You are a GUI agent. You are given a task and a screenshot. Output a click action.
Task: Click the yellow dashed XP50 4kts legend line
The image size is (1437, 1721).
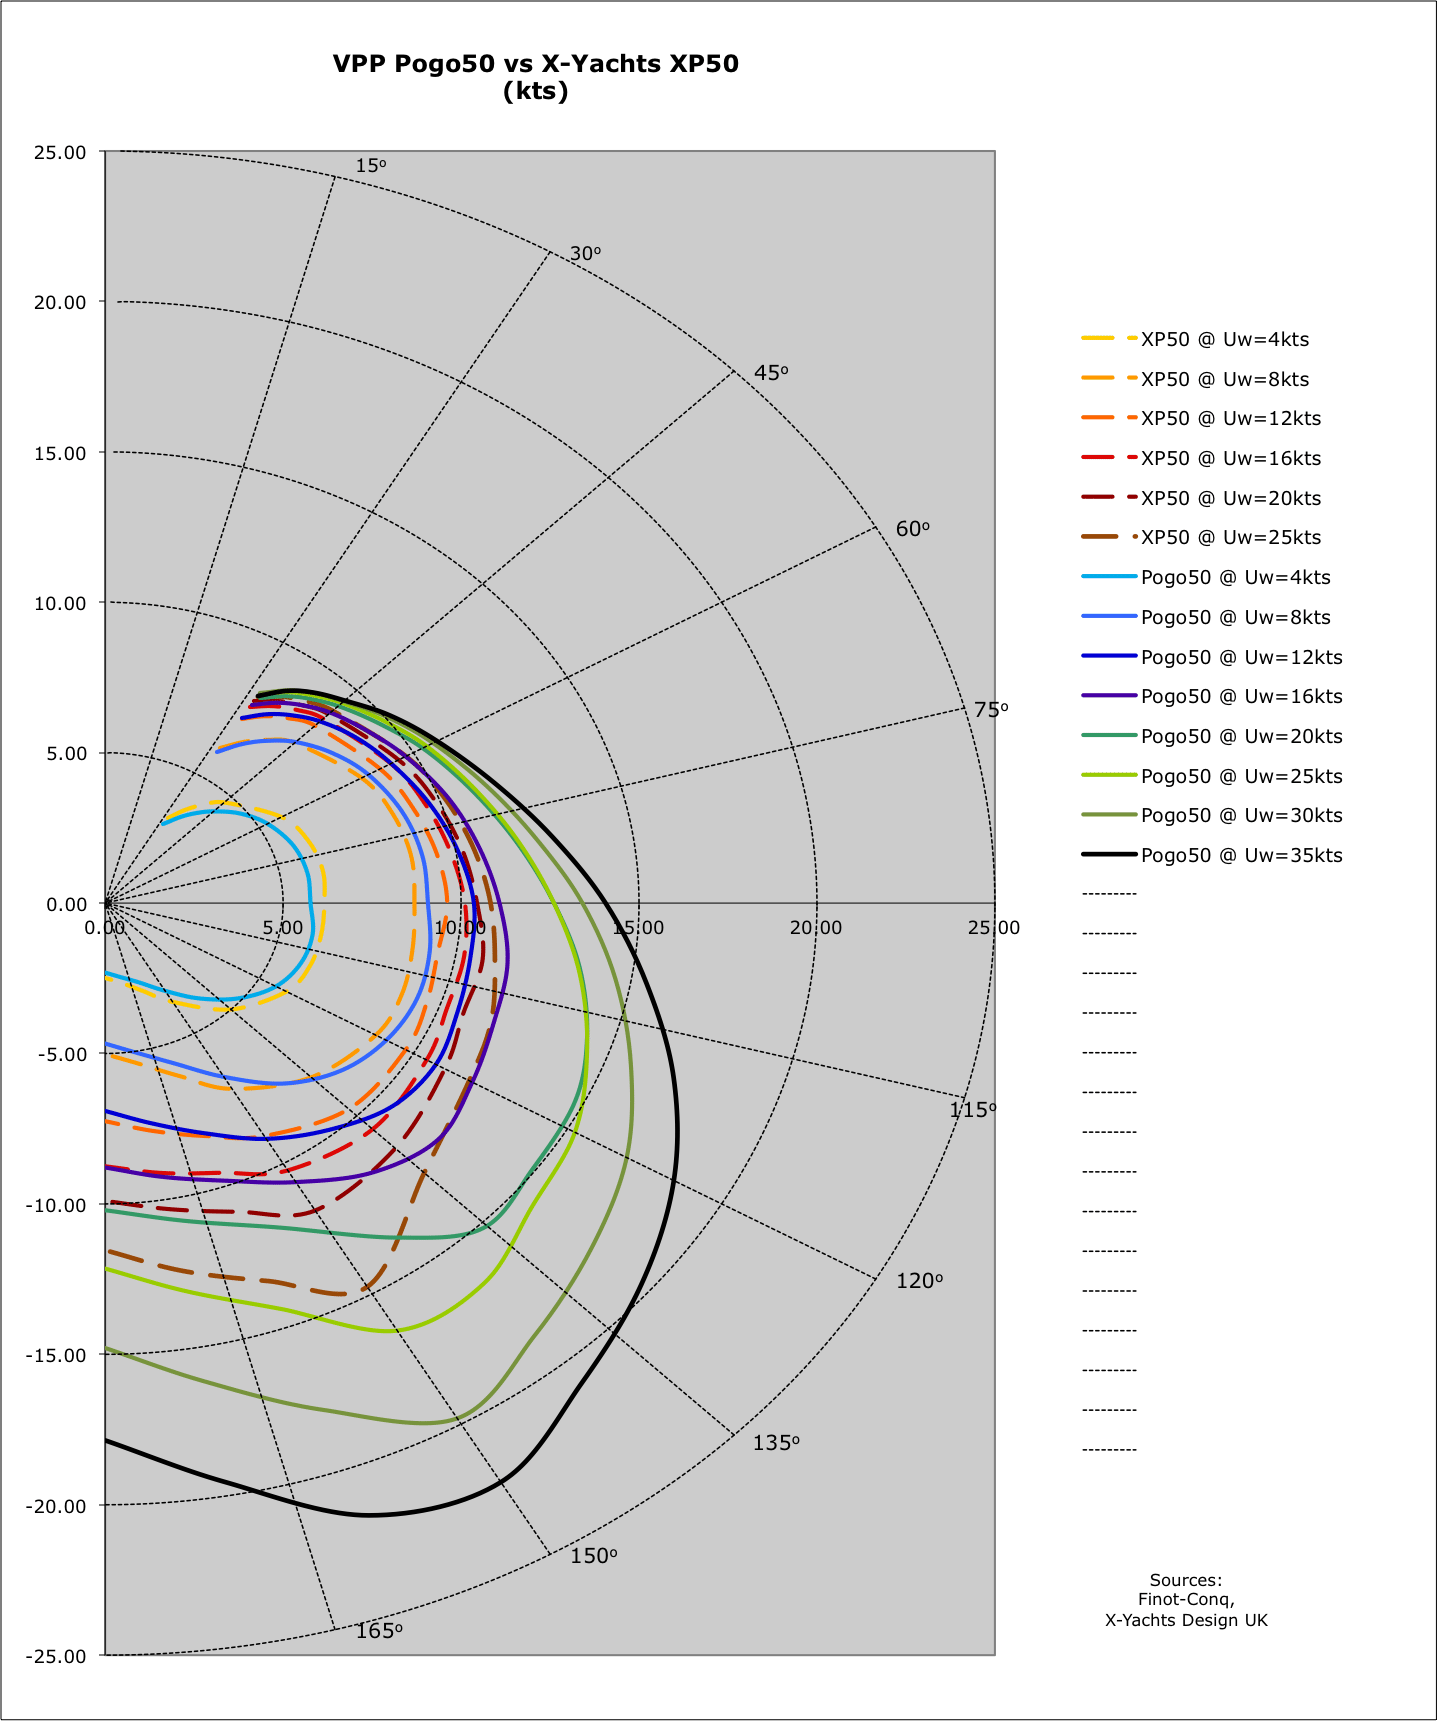(1109, 338)
